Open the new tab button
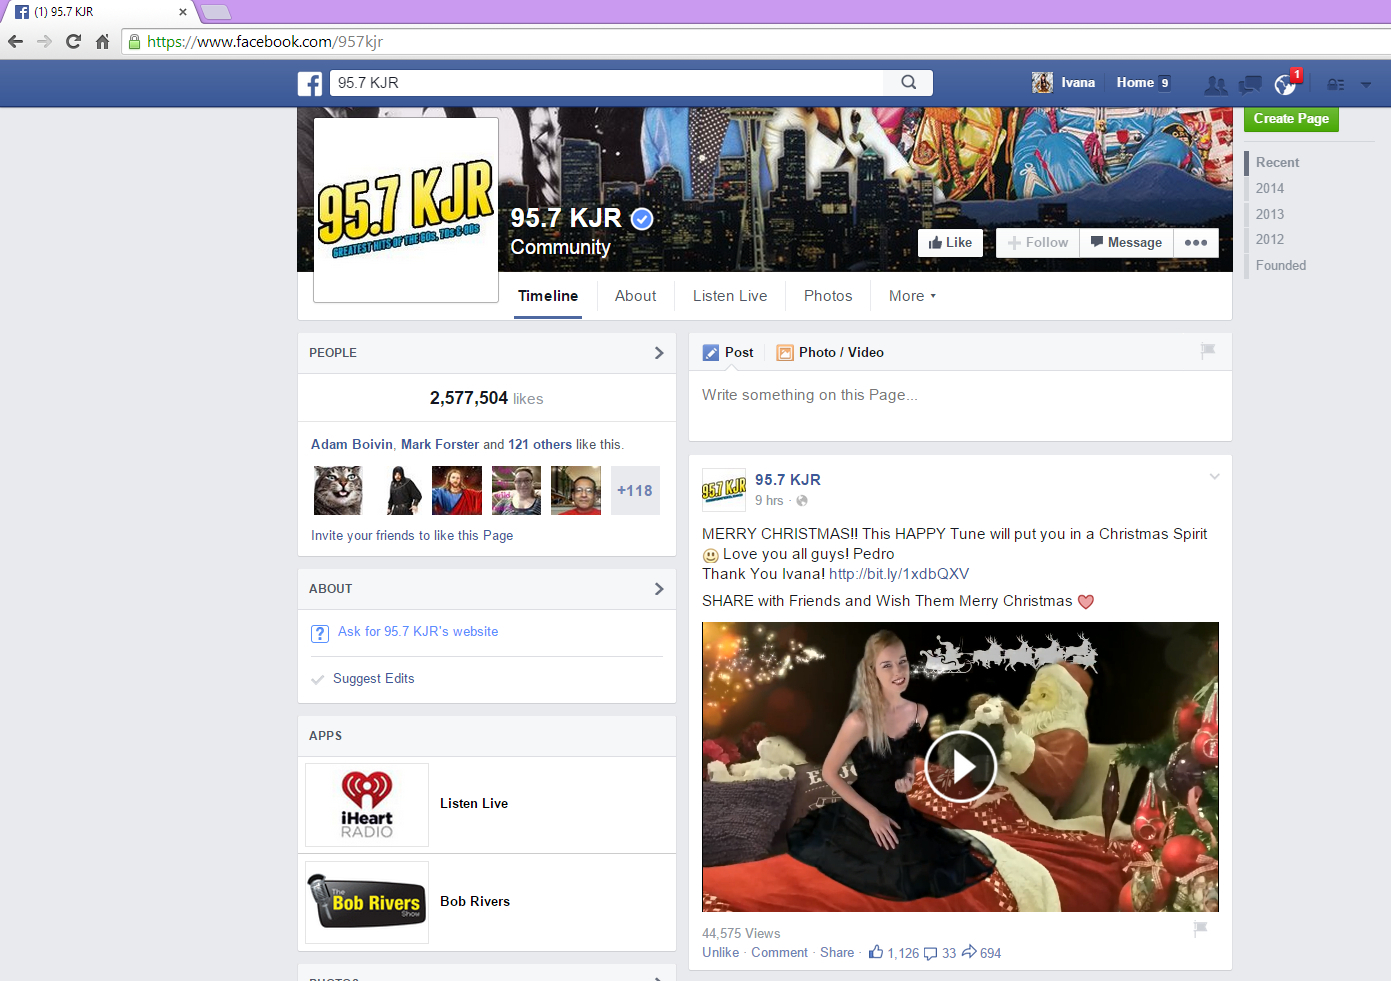Viewport: 1391px width, 981px height. pyautogui.click(x=216, y=12)
